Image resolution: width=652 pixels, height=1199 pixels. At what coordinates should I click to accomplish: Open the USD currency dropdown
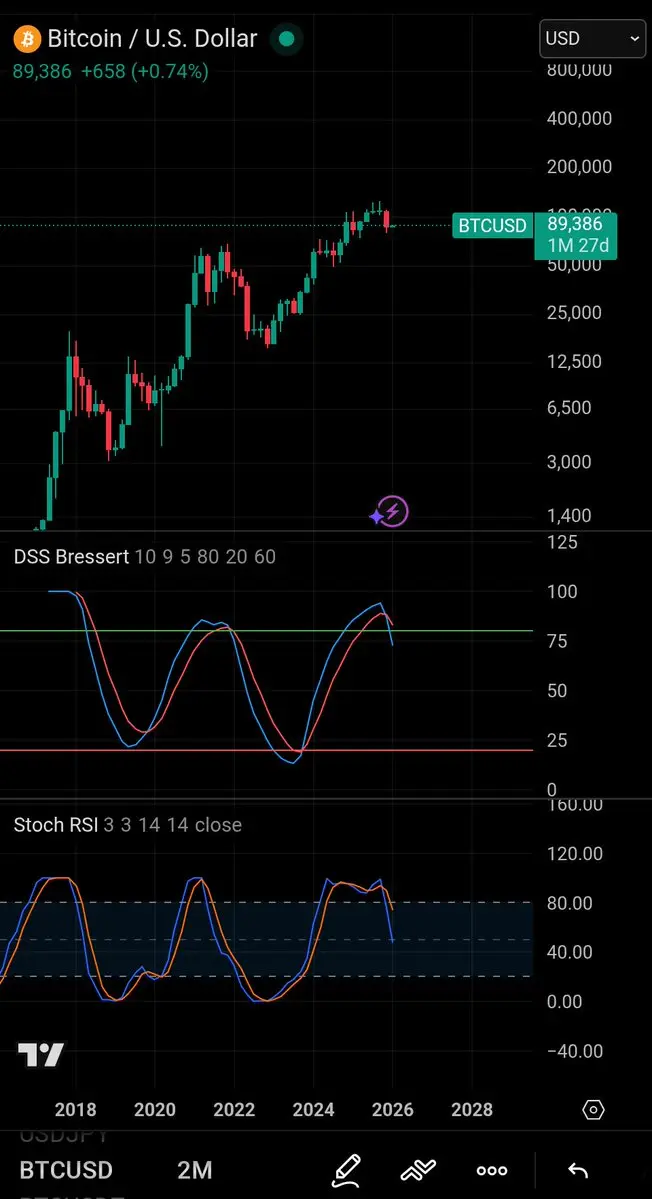point(592,38)
